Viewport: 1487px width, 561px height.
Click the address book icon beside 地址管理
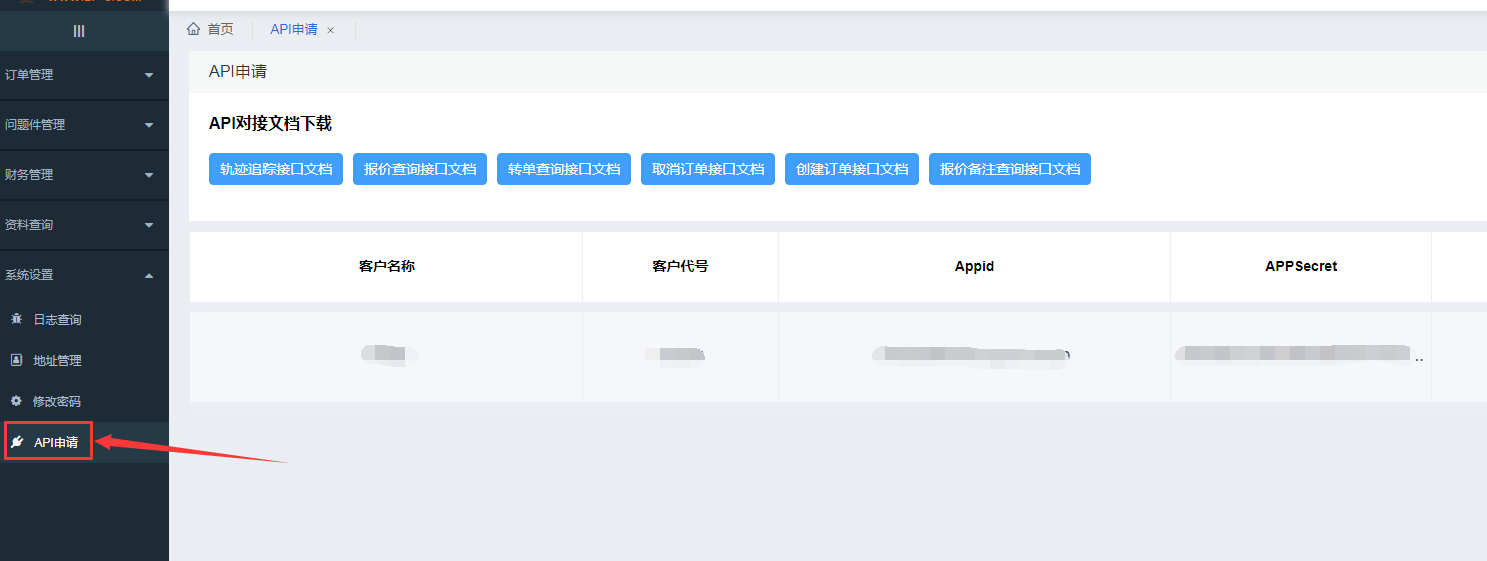click(16, 360)
